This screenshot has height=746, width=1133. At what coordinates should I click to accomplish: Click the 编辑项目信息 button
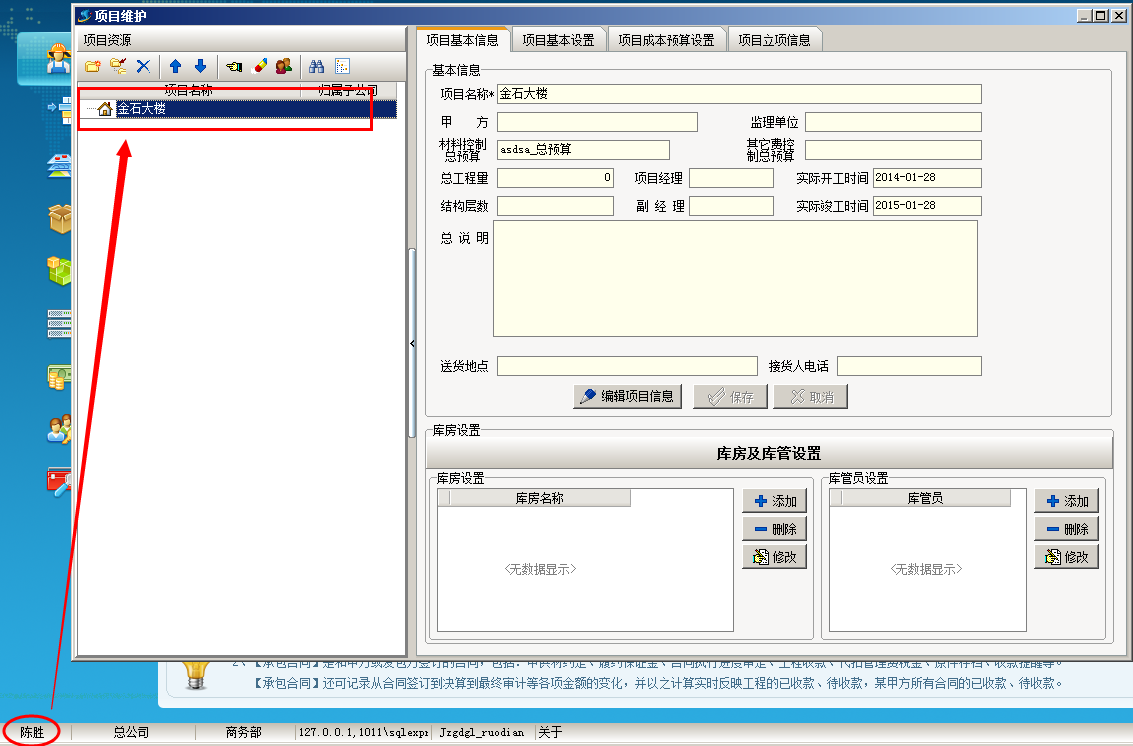(627, 396)
